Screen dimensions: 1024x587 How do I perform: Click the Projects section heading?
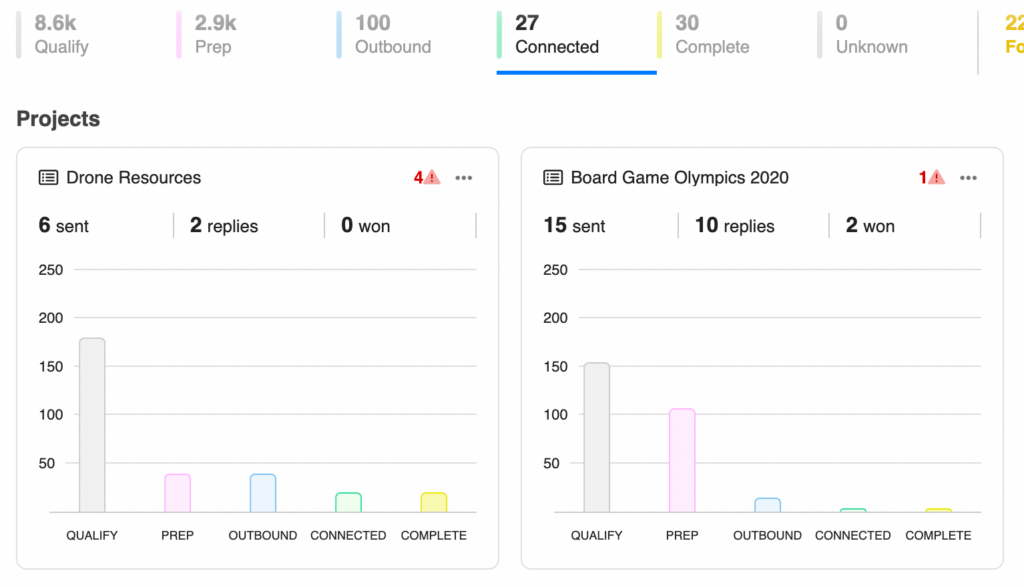[57, 118]
